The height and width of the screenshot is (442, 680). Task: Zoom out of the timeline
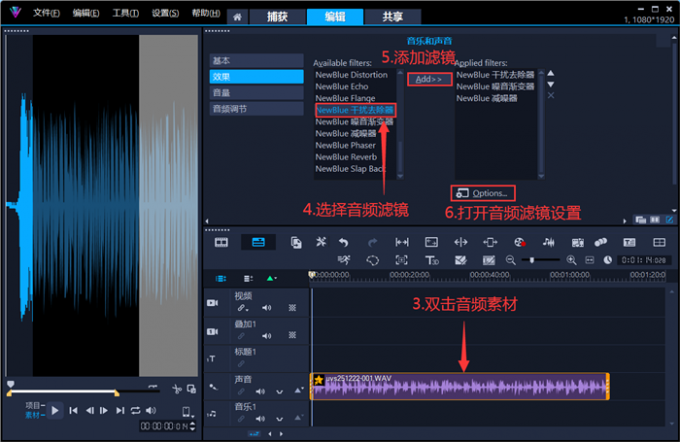point(510,260)
